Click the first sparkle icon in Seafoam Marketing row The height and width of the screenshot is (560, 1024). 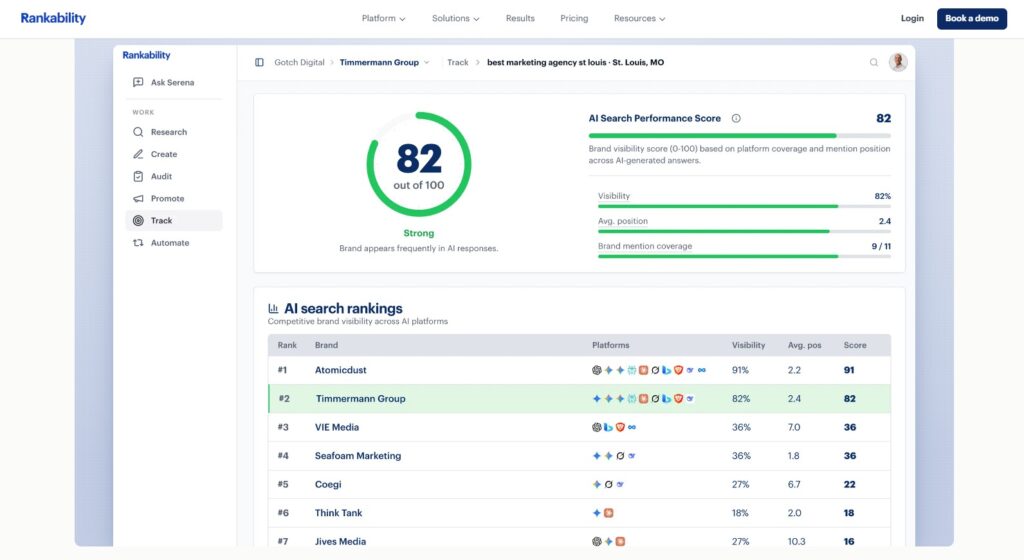pyautogui.click(x=596, y=456)
